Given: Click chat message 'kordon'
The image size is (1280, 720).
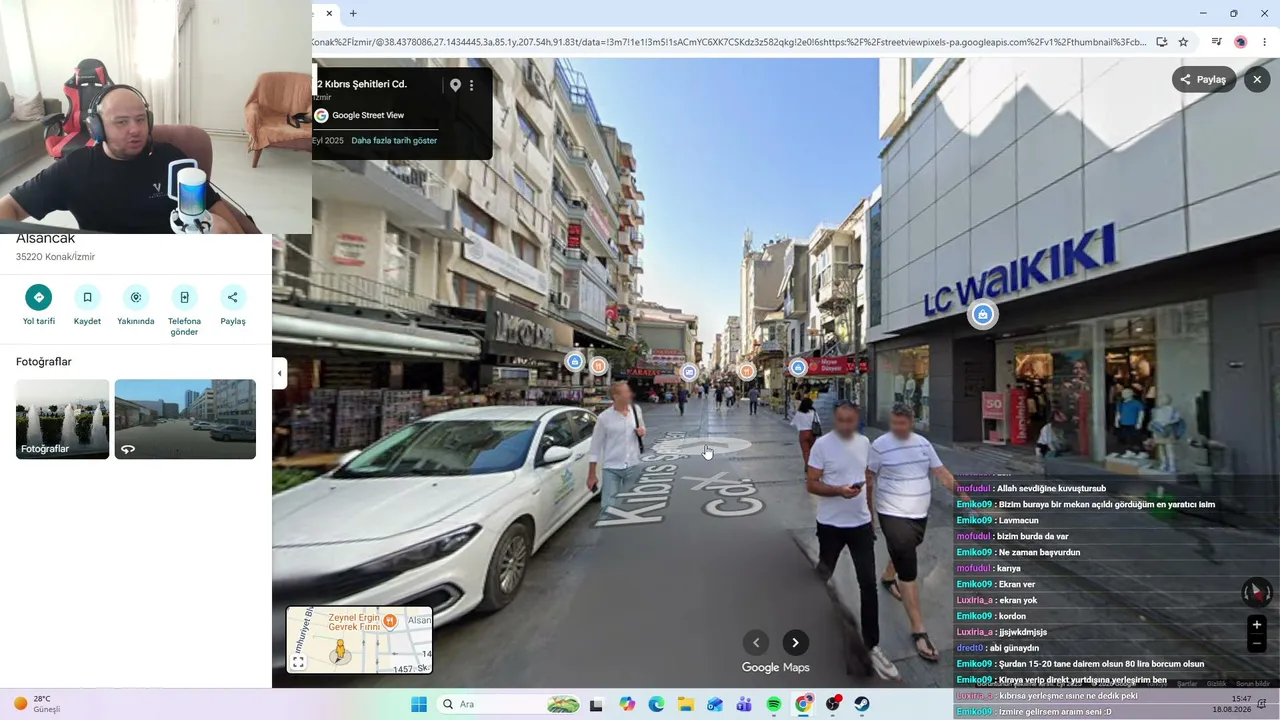Looking at the screenshot, I should click(1012, 616).
